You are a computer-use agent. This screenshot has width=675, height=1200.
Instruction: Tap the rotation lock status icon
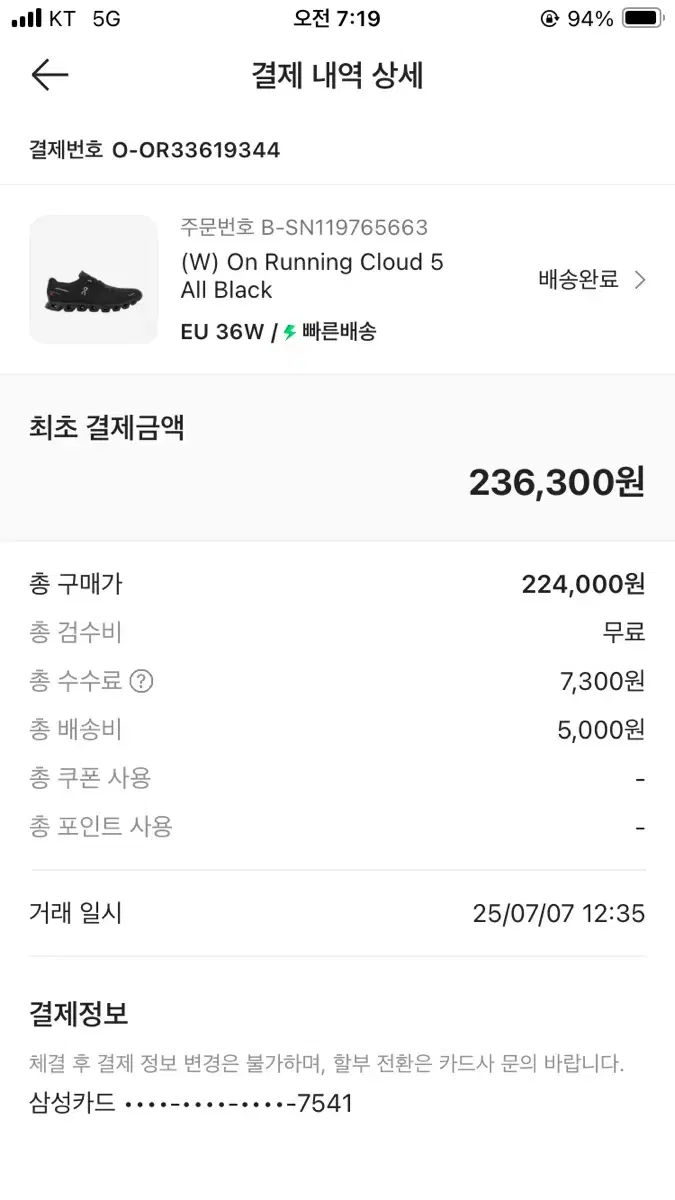click(549, 19)
